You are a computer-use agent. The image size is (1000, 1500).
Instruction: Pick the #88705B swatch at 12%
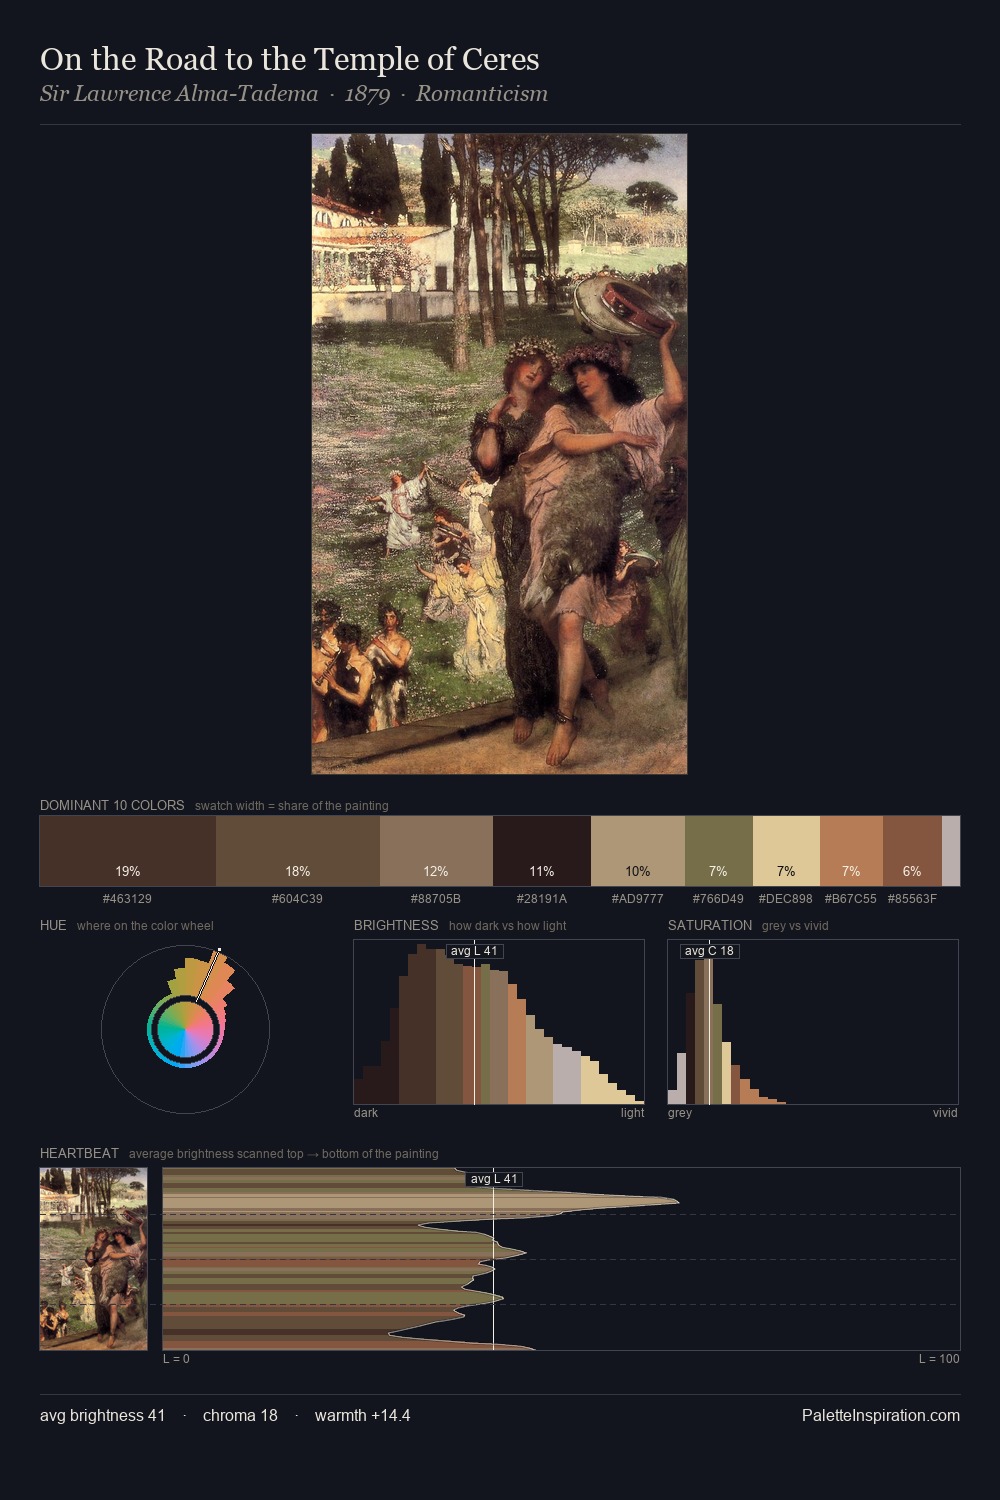tap(436, 851)
